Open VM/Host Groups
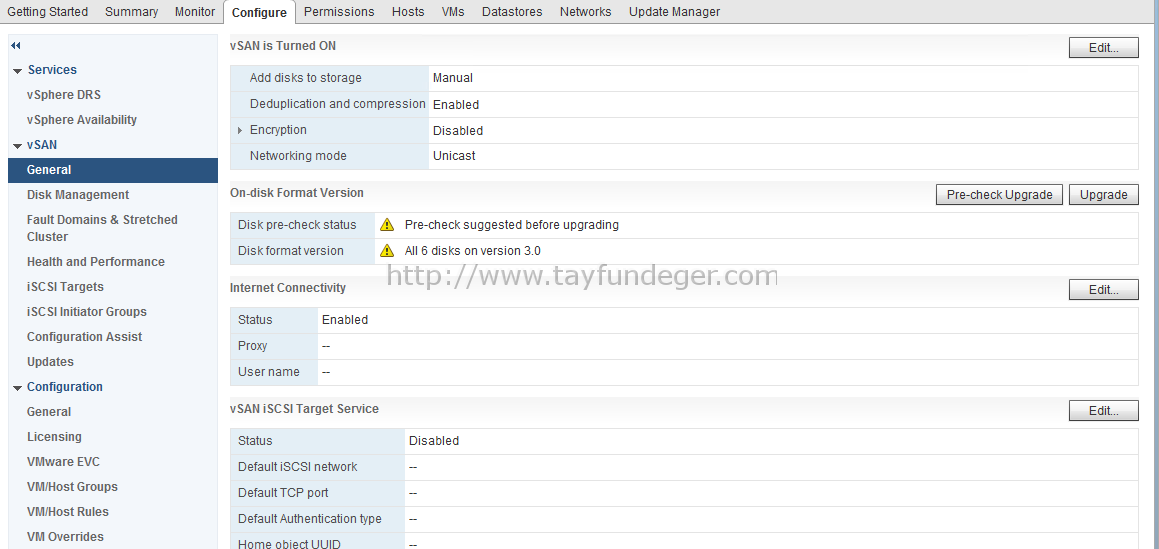 click(72, 487)
